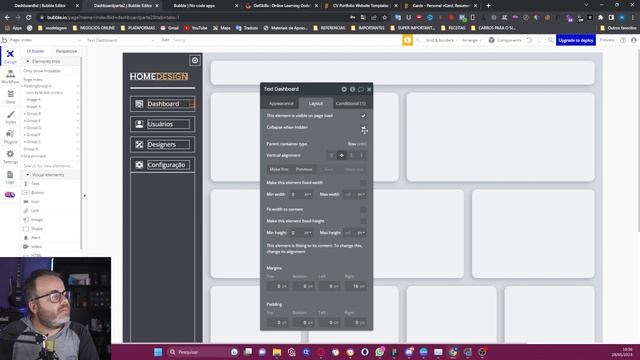Switch to the Conditional tab
The height and width of the screenshot is (360, 640).
(x=350, y=103)
